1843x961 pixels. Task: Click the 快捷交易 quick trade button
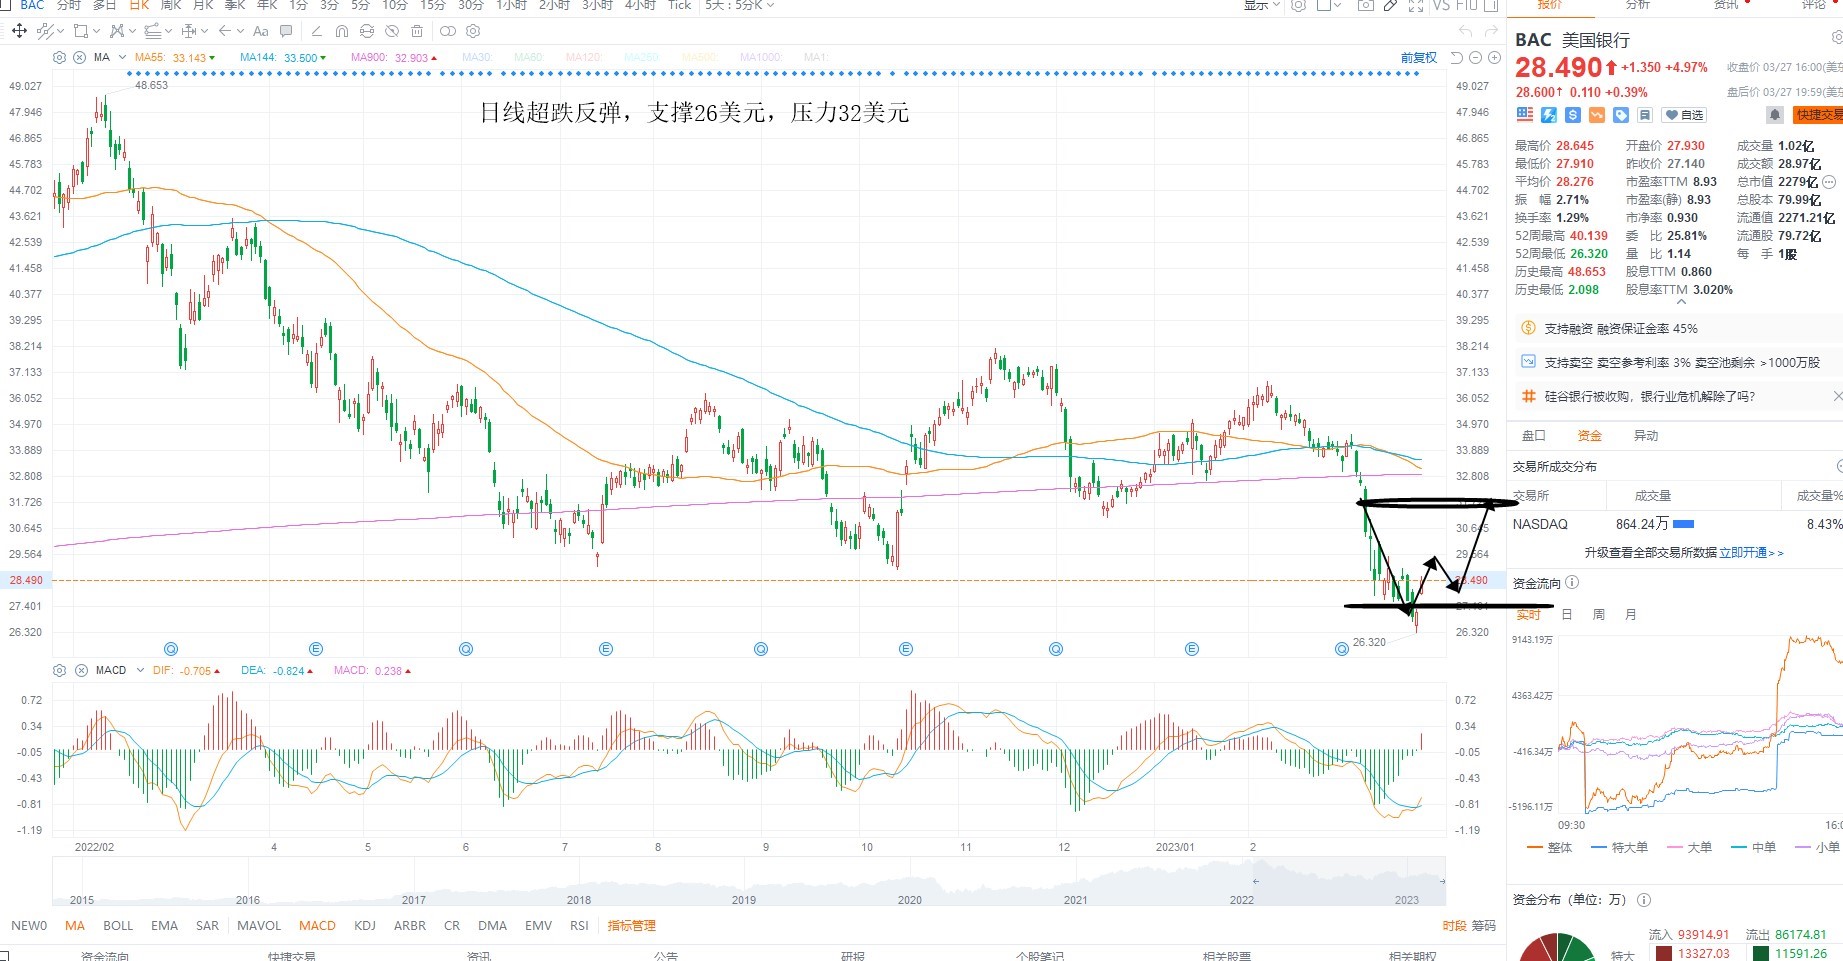coord(1817,115)
